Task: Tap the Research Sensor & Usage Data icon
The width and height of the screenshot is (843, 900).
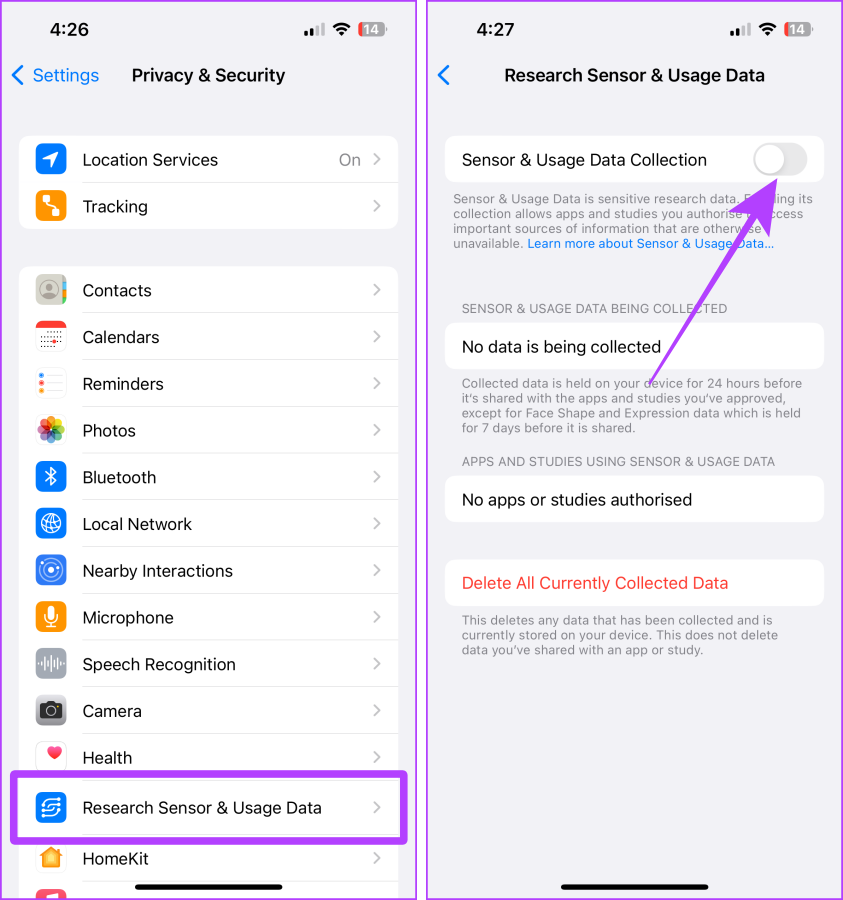Action: (x=50, y=808)
